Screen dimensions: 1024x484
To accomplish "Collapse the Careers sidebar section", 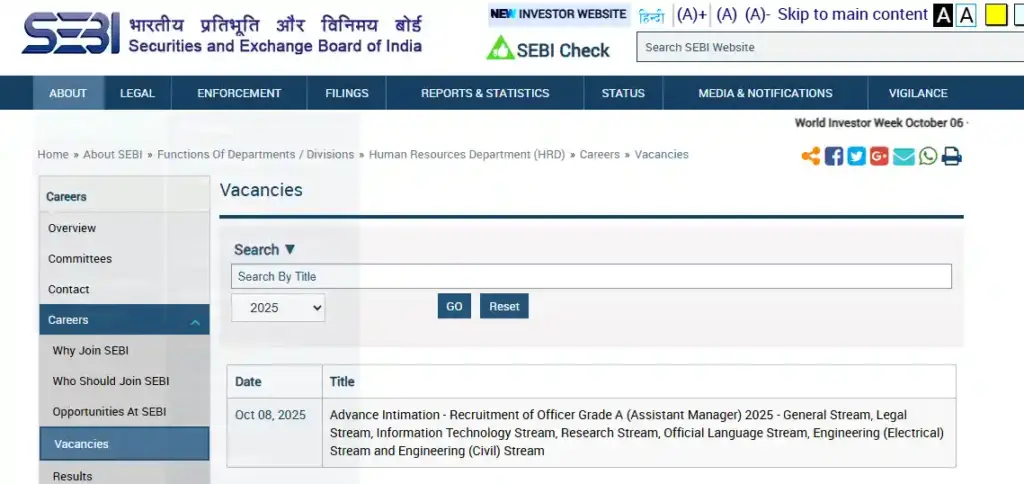I will (x=195, y=322).
